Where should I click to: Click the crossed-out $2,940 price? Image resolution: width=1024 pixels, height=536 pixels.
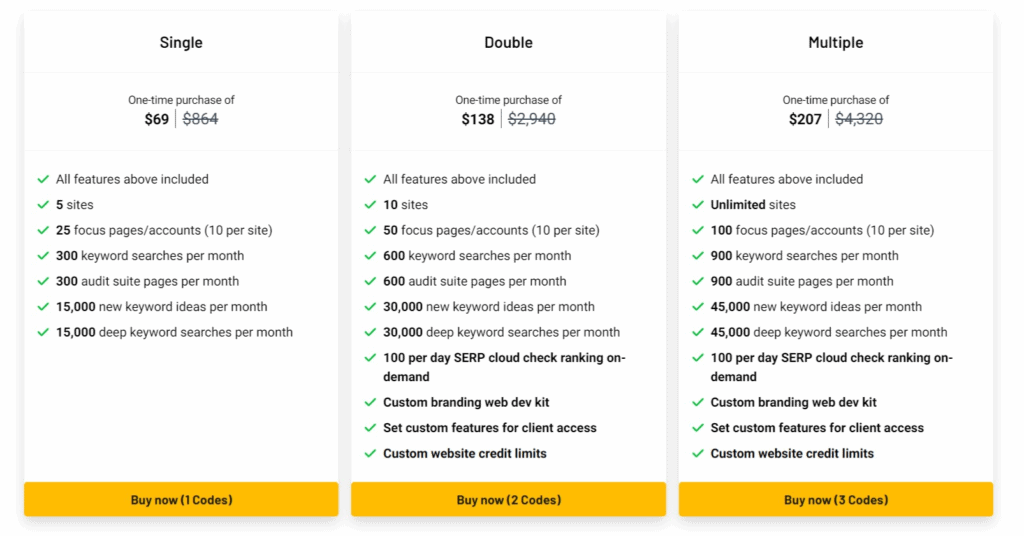(x=532, y=119)
